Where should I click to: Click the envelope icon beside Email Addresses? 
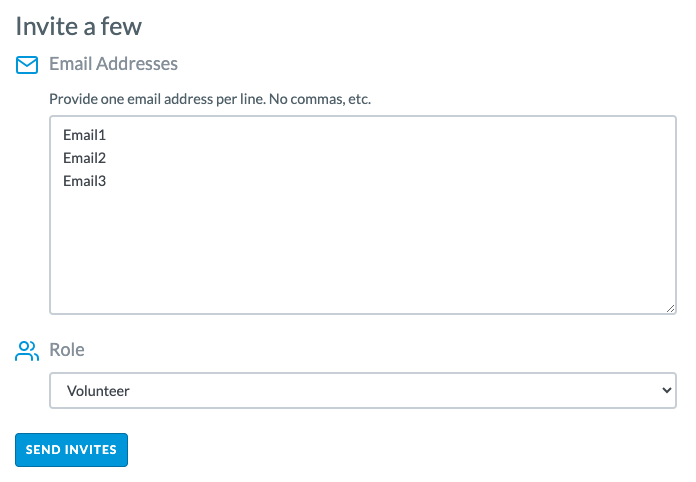coord(27,65)
